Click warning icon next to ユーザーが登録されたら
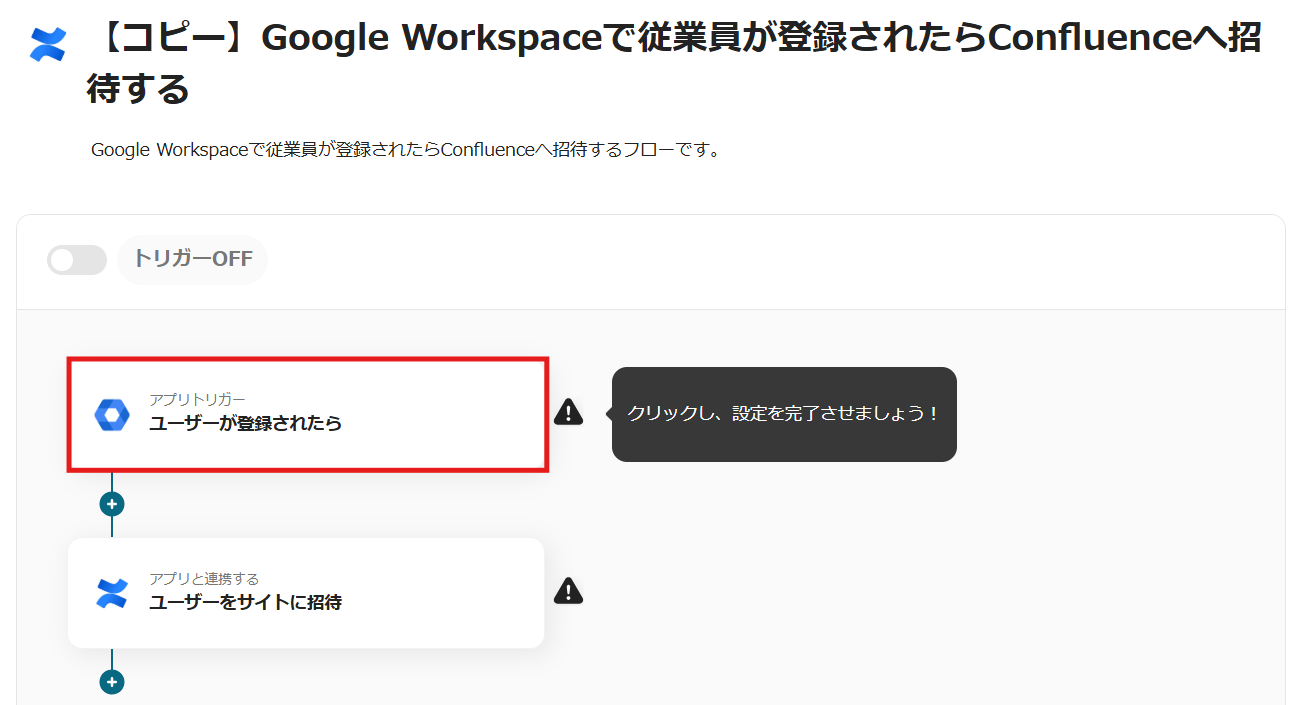The height and width of the screenshot is (705, 1301). [568, 412]
